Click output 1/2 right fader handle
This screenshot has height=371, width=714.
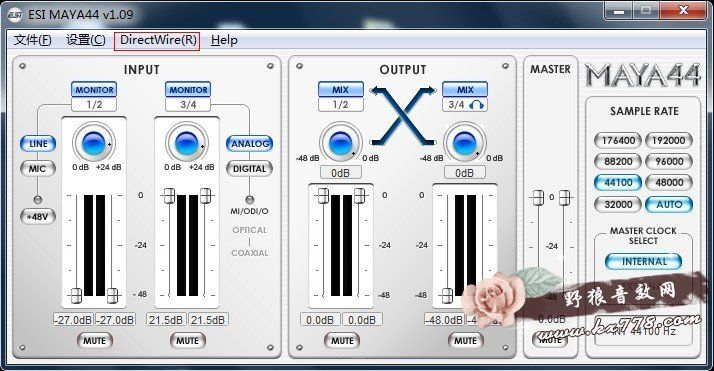tap(359, 196)
